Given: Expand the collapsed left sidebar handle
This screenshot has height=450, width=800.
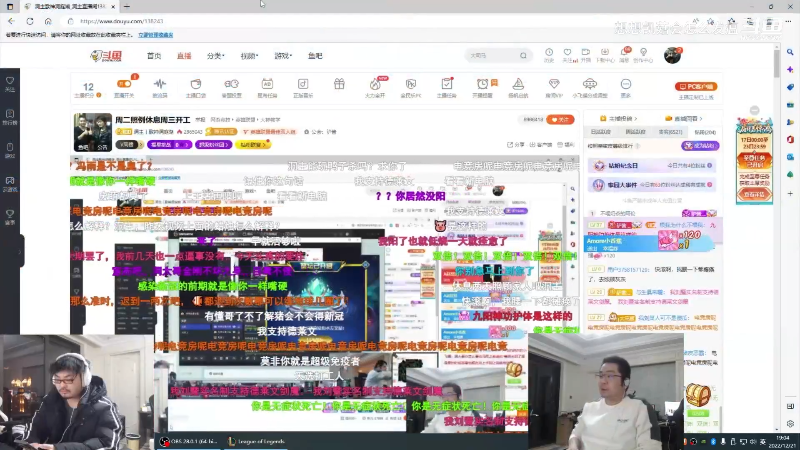Looking at the screenshot, I should point(20,251).
